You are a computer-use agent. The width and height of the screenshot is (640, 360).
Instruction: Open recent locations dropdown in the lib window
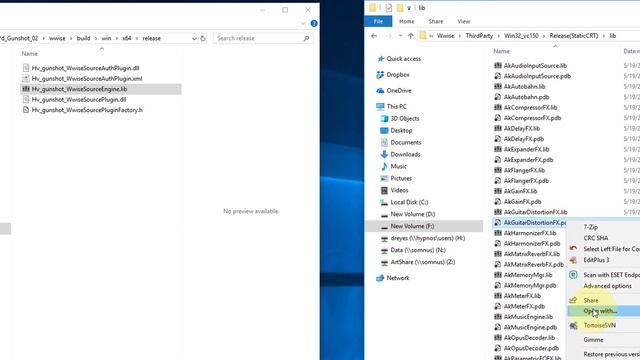(400, 36)
